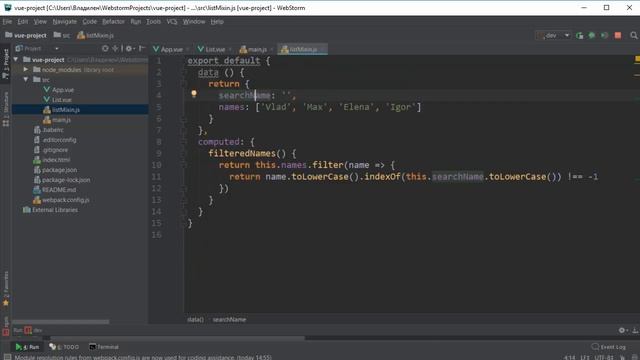Open the Tools menu
Screen dimensions: 640x360
pyautogui.click(x=153, y=22)
